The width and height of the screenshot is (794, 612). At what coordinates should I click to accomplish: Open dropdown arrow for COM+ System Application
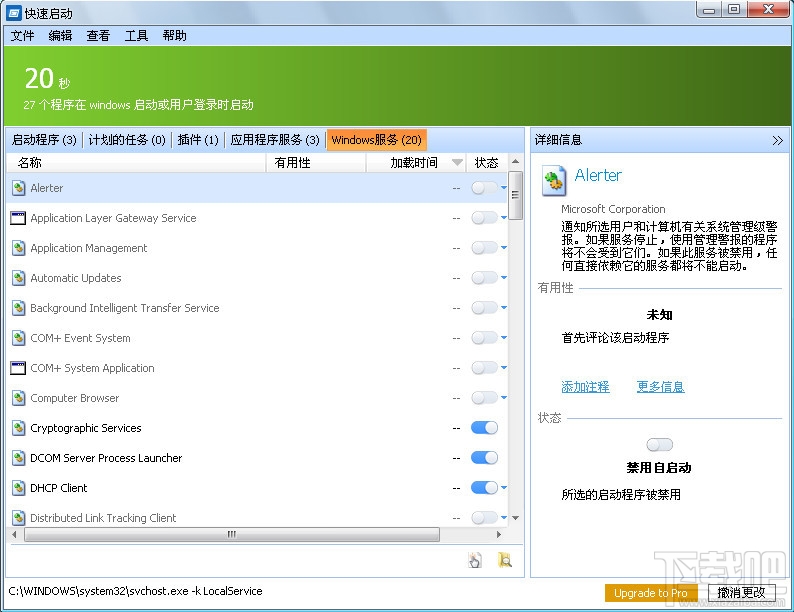coord(504,368)
